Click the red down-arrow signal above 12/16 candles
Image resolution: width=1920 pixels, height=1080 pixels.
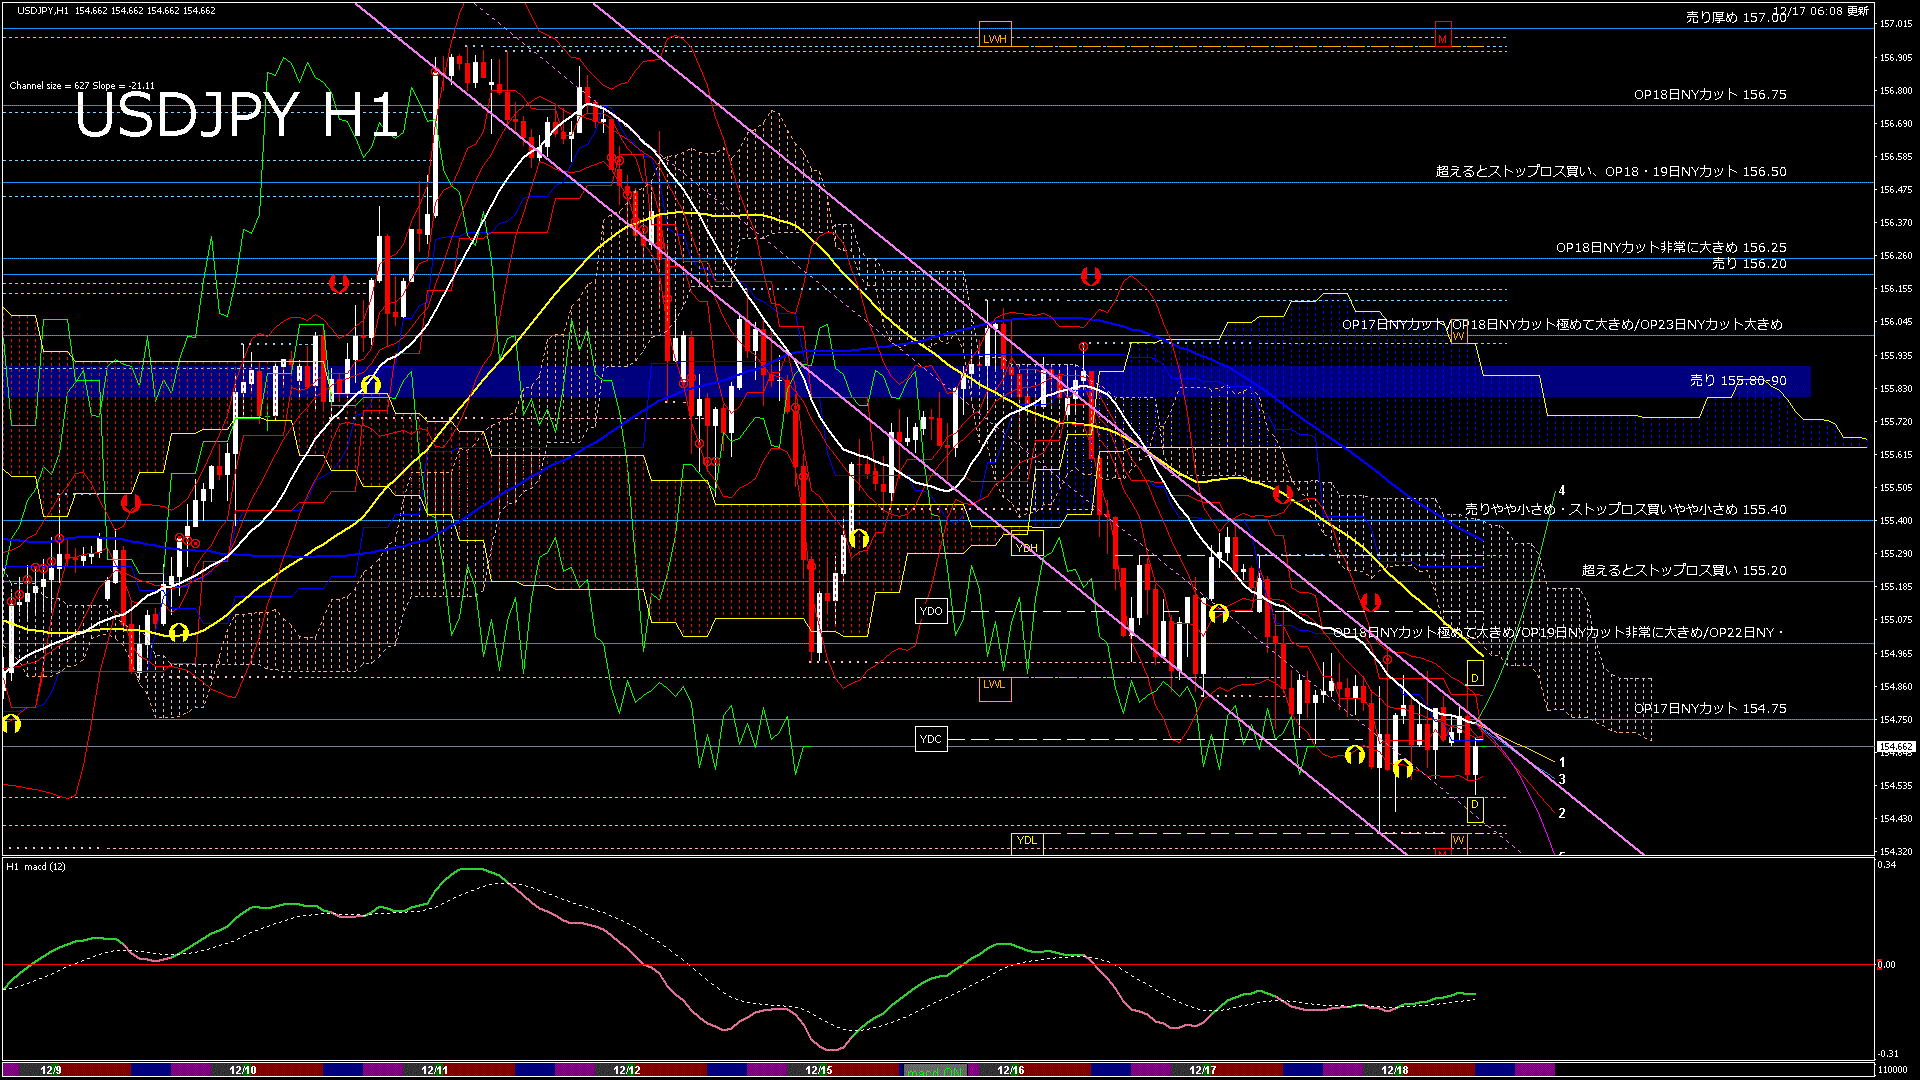click(x=1090, y=276)
